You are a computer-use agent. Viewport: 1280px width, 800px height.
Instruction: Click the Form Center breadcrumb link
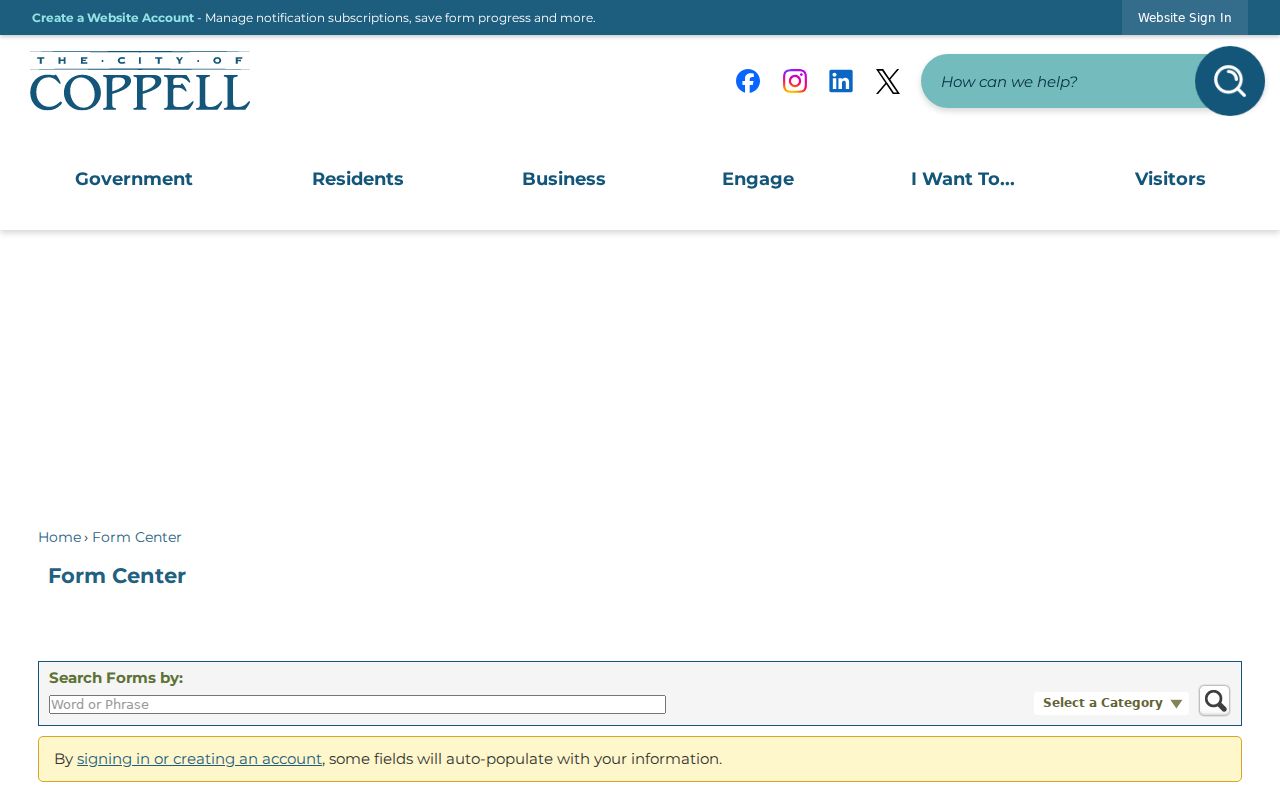click(x=137, y=537)
